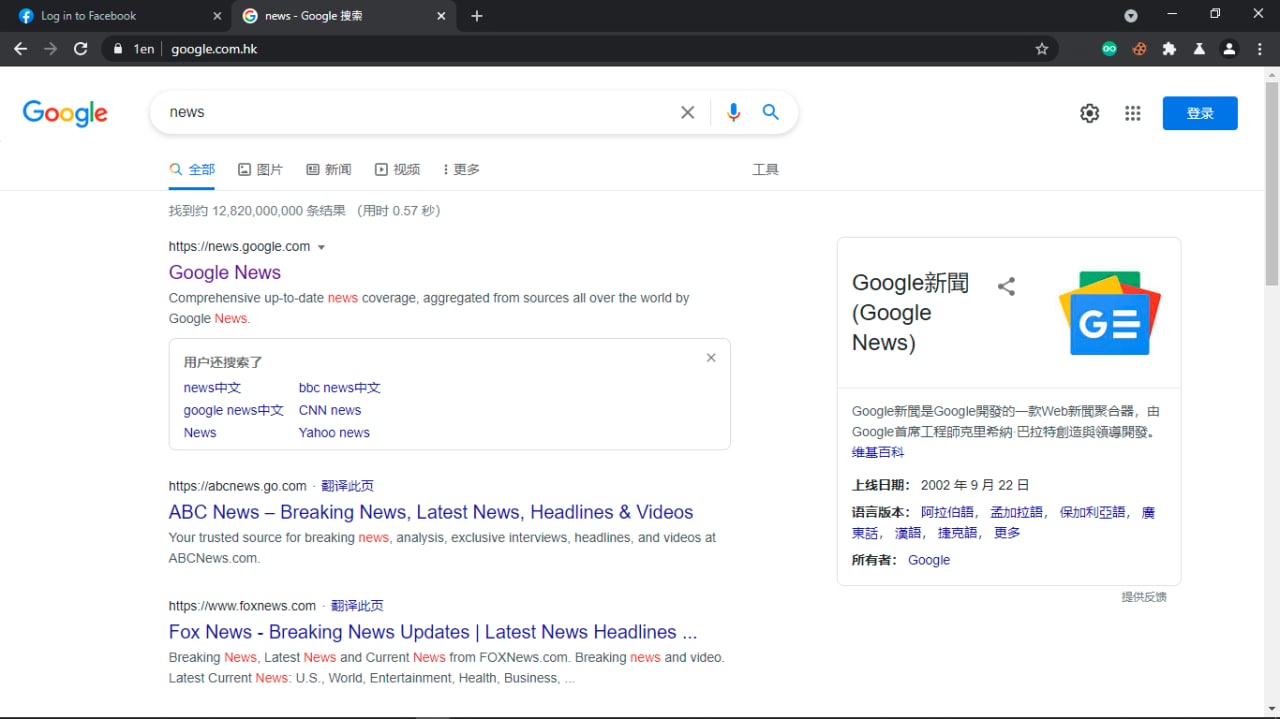Click the browser forward arrow

pyautogui.click(x=50, y=49)
